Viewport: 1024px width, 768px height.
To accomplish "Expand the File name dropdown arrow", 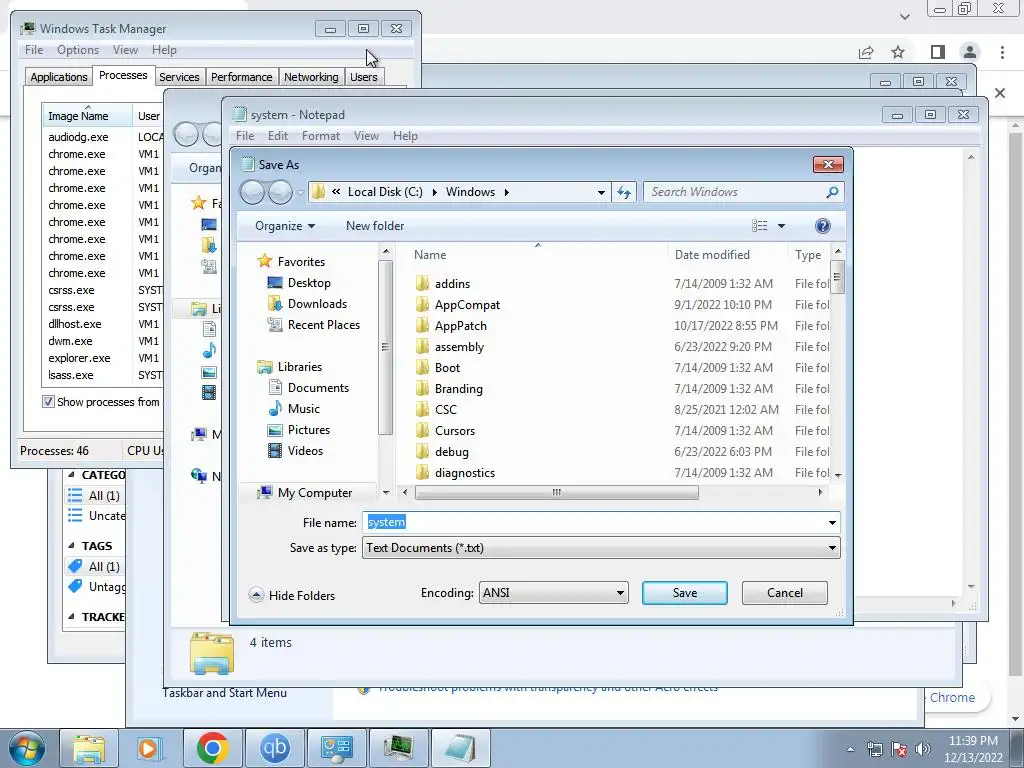I will (x=832, y=522).
